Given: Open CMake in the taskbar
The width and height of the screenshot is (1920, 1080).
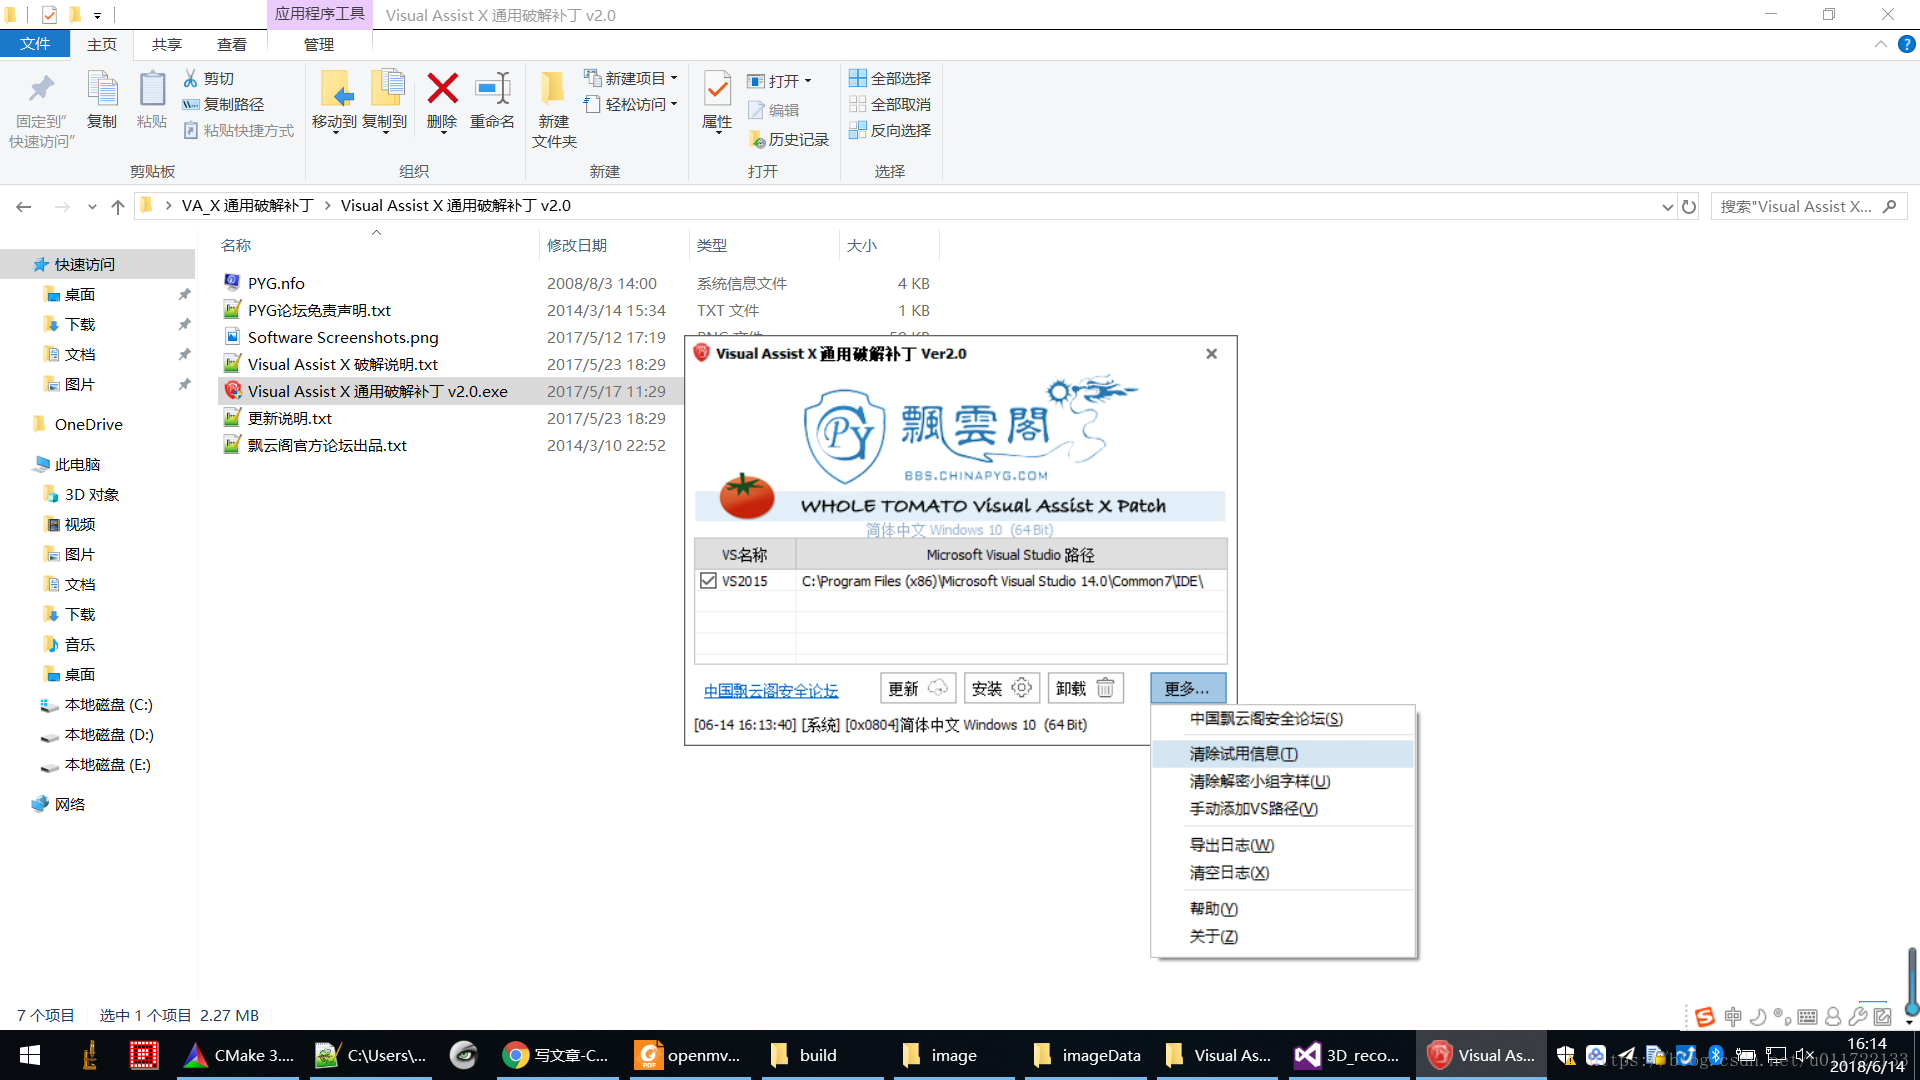Looking at the screenshot, I should tap(240, 1055).
